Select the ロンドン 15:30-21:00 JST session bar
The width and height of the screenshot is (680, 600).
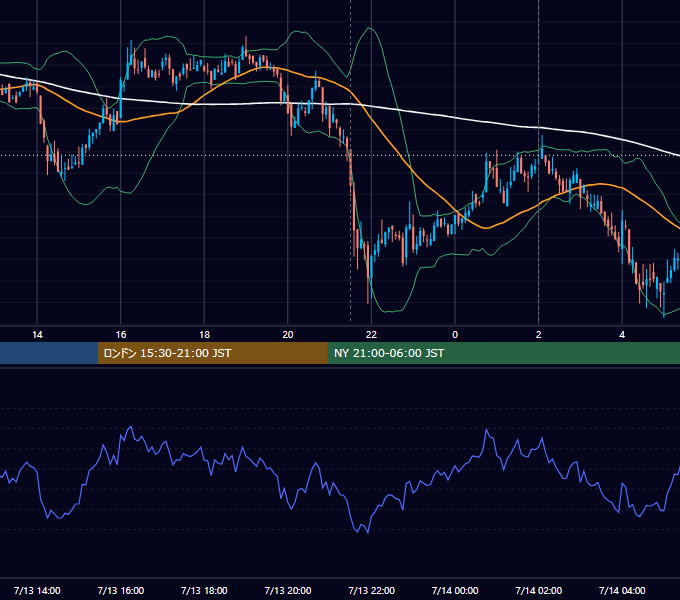[x=212, y=353]
